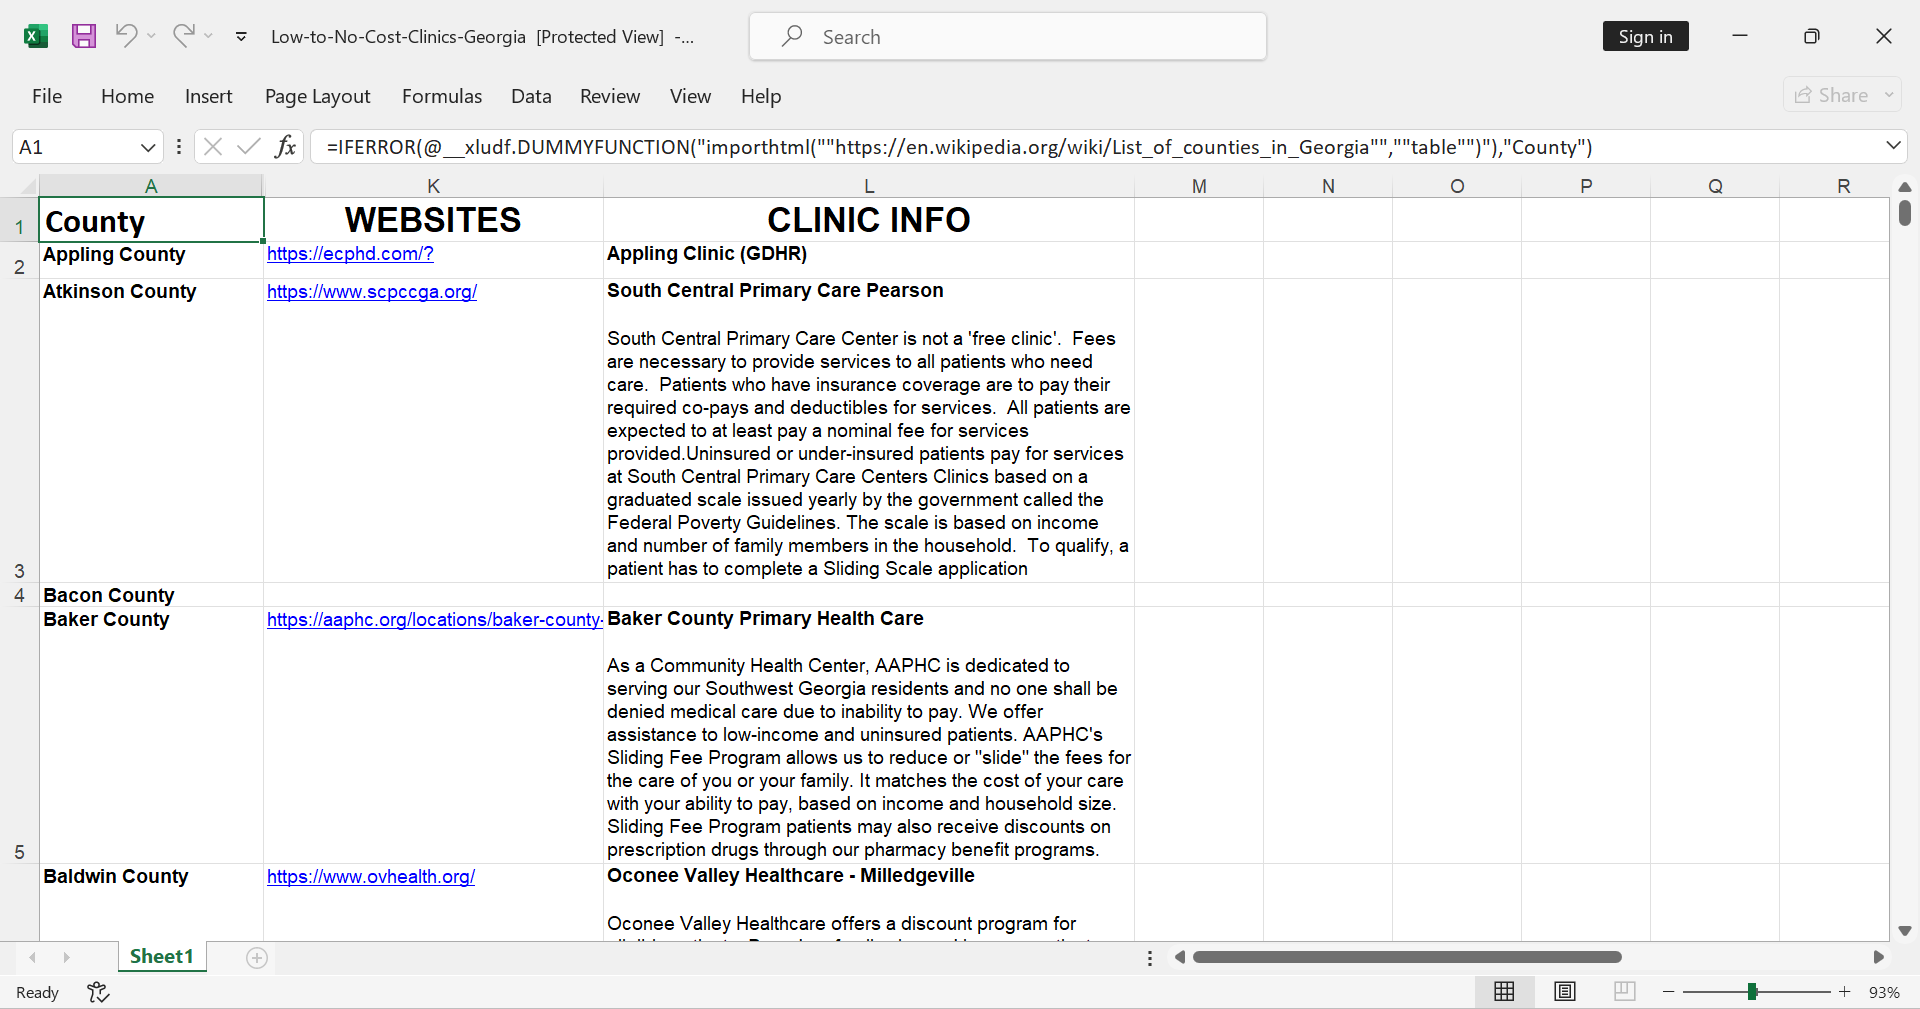The width and height of the screenshot is (1920, 1009).
Task: Switch to Page Break Preview
Action: [x=1625, y=991]
